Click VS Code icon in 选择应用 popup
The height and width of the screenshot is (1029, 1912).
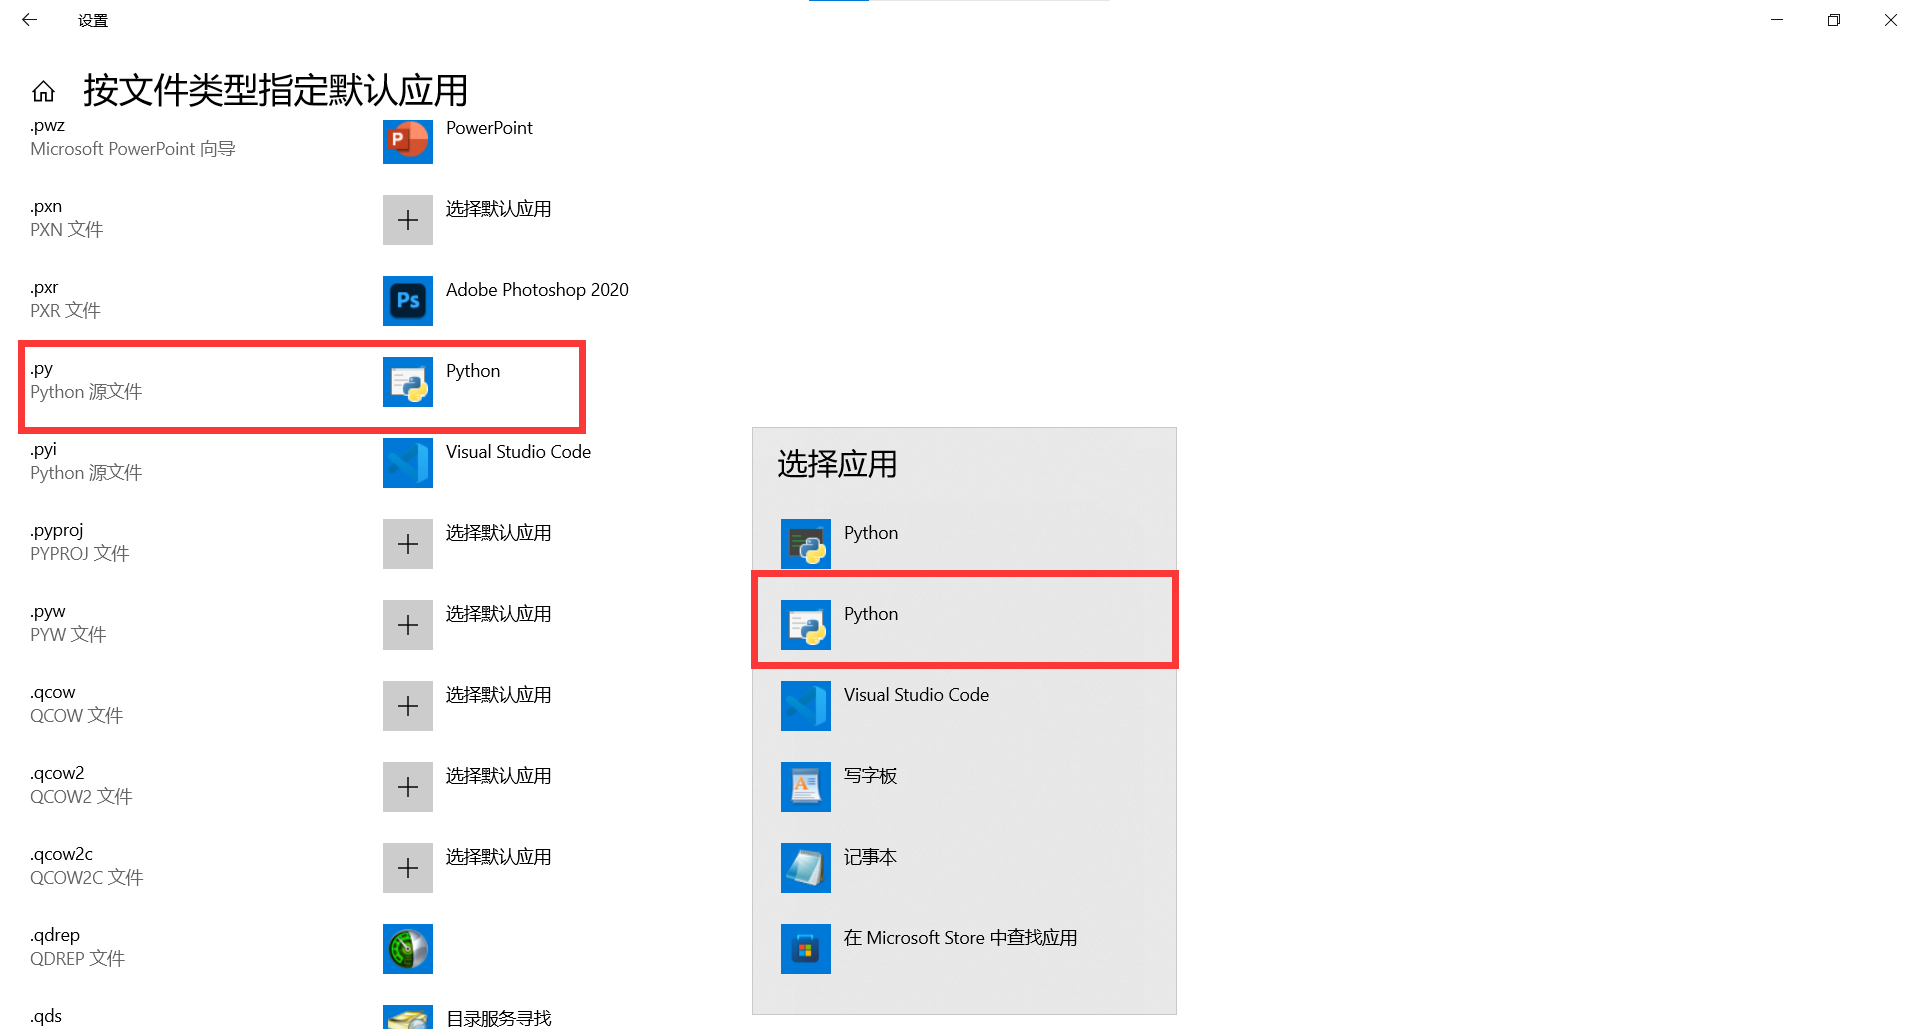coord(806,706)
